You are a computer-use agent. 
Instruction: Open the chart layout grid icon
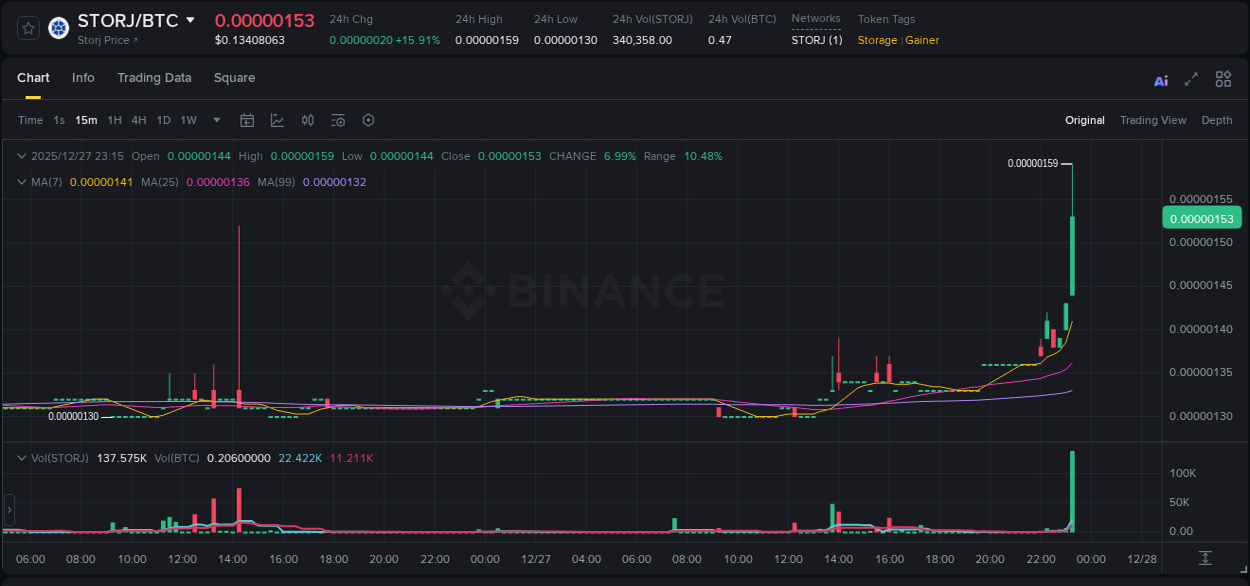click(1223, 79)
